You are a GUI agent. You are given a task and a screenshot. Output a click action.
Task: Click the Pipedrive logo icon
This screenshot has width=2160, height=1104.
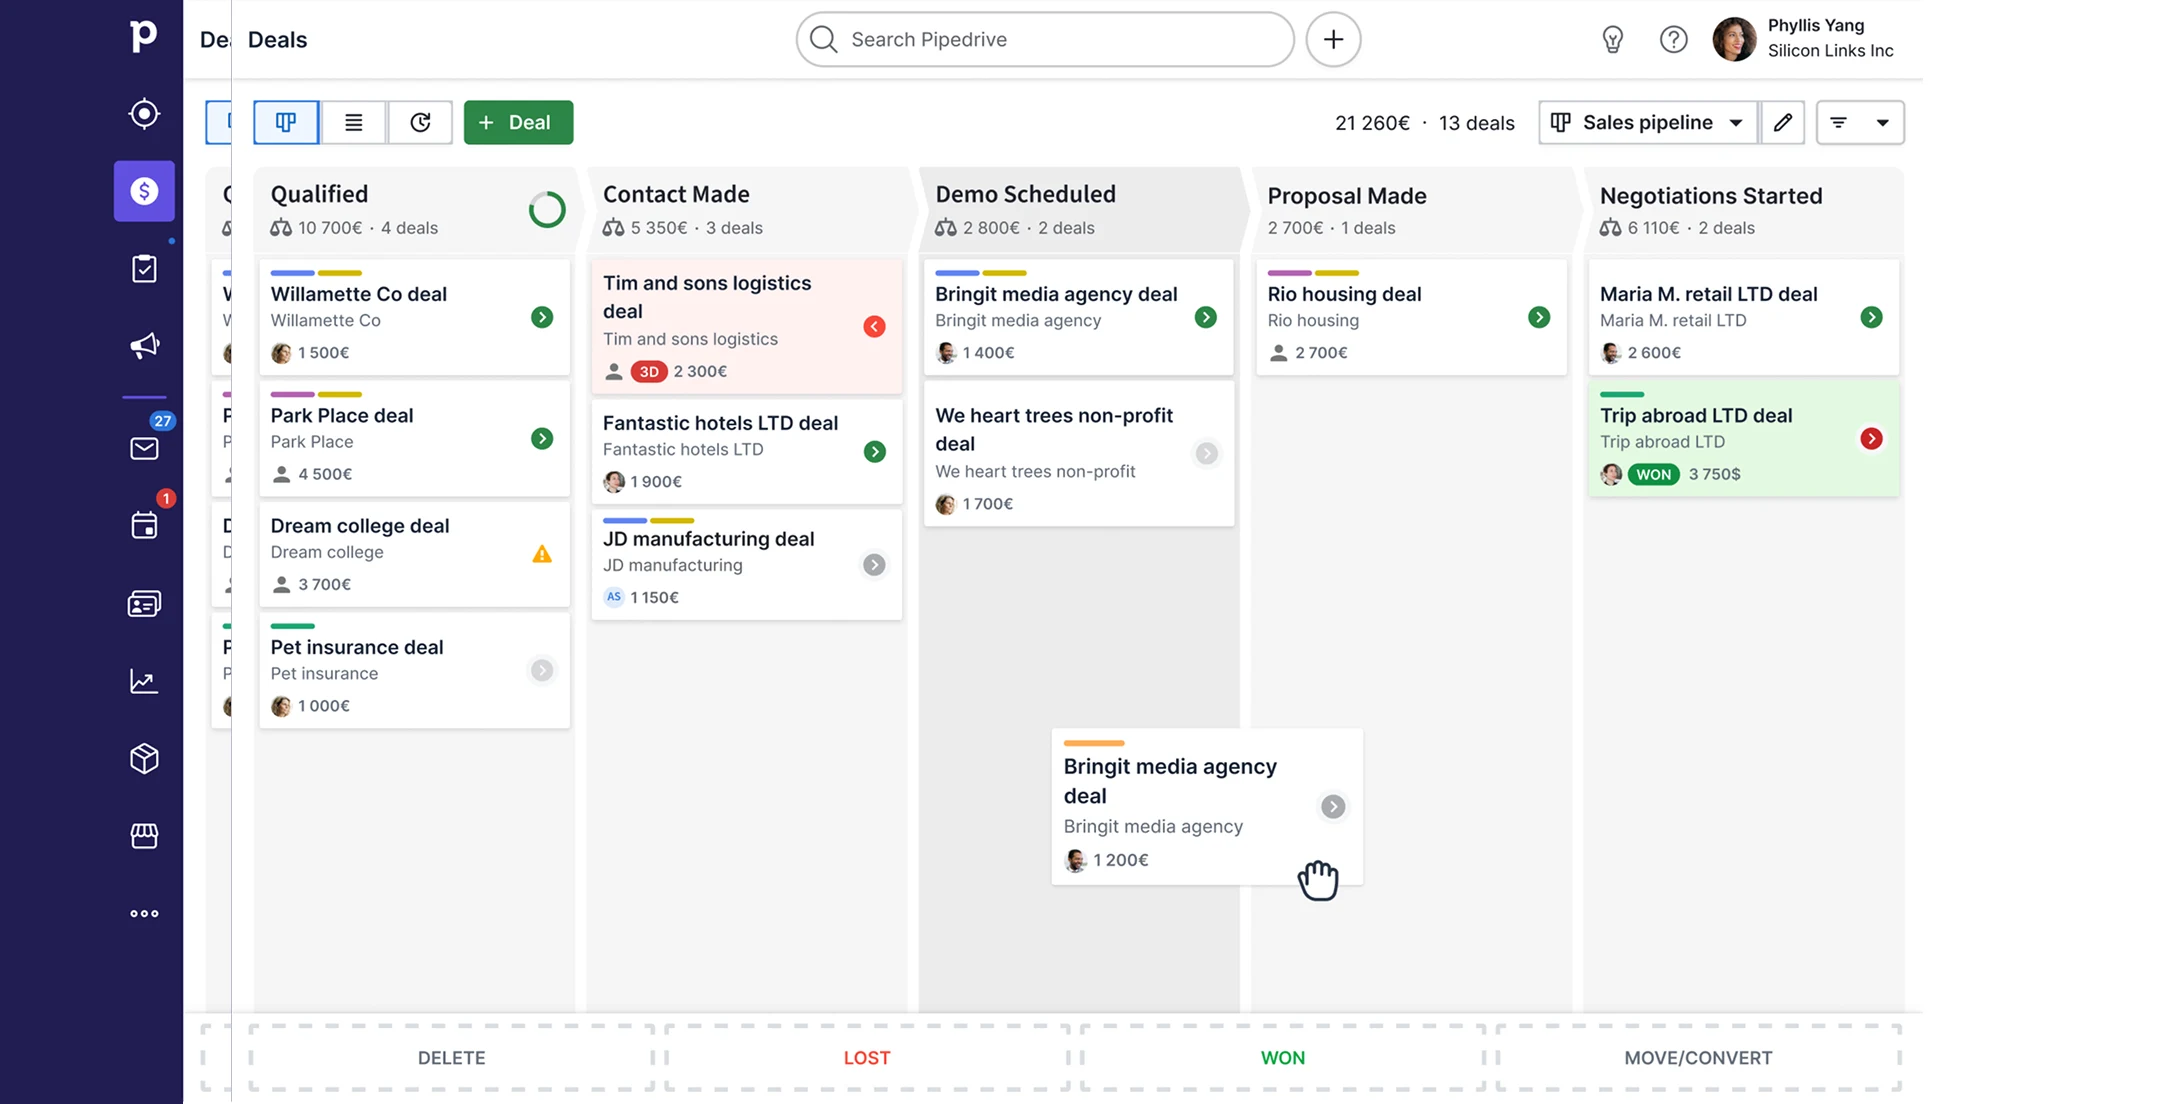(x=144, y=36)
